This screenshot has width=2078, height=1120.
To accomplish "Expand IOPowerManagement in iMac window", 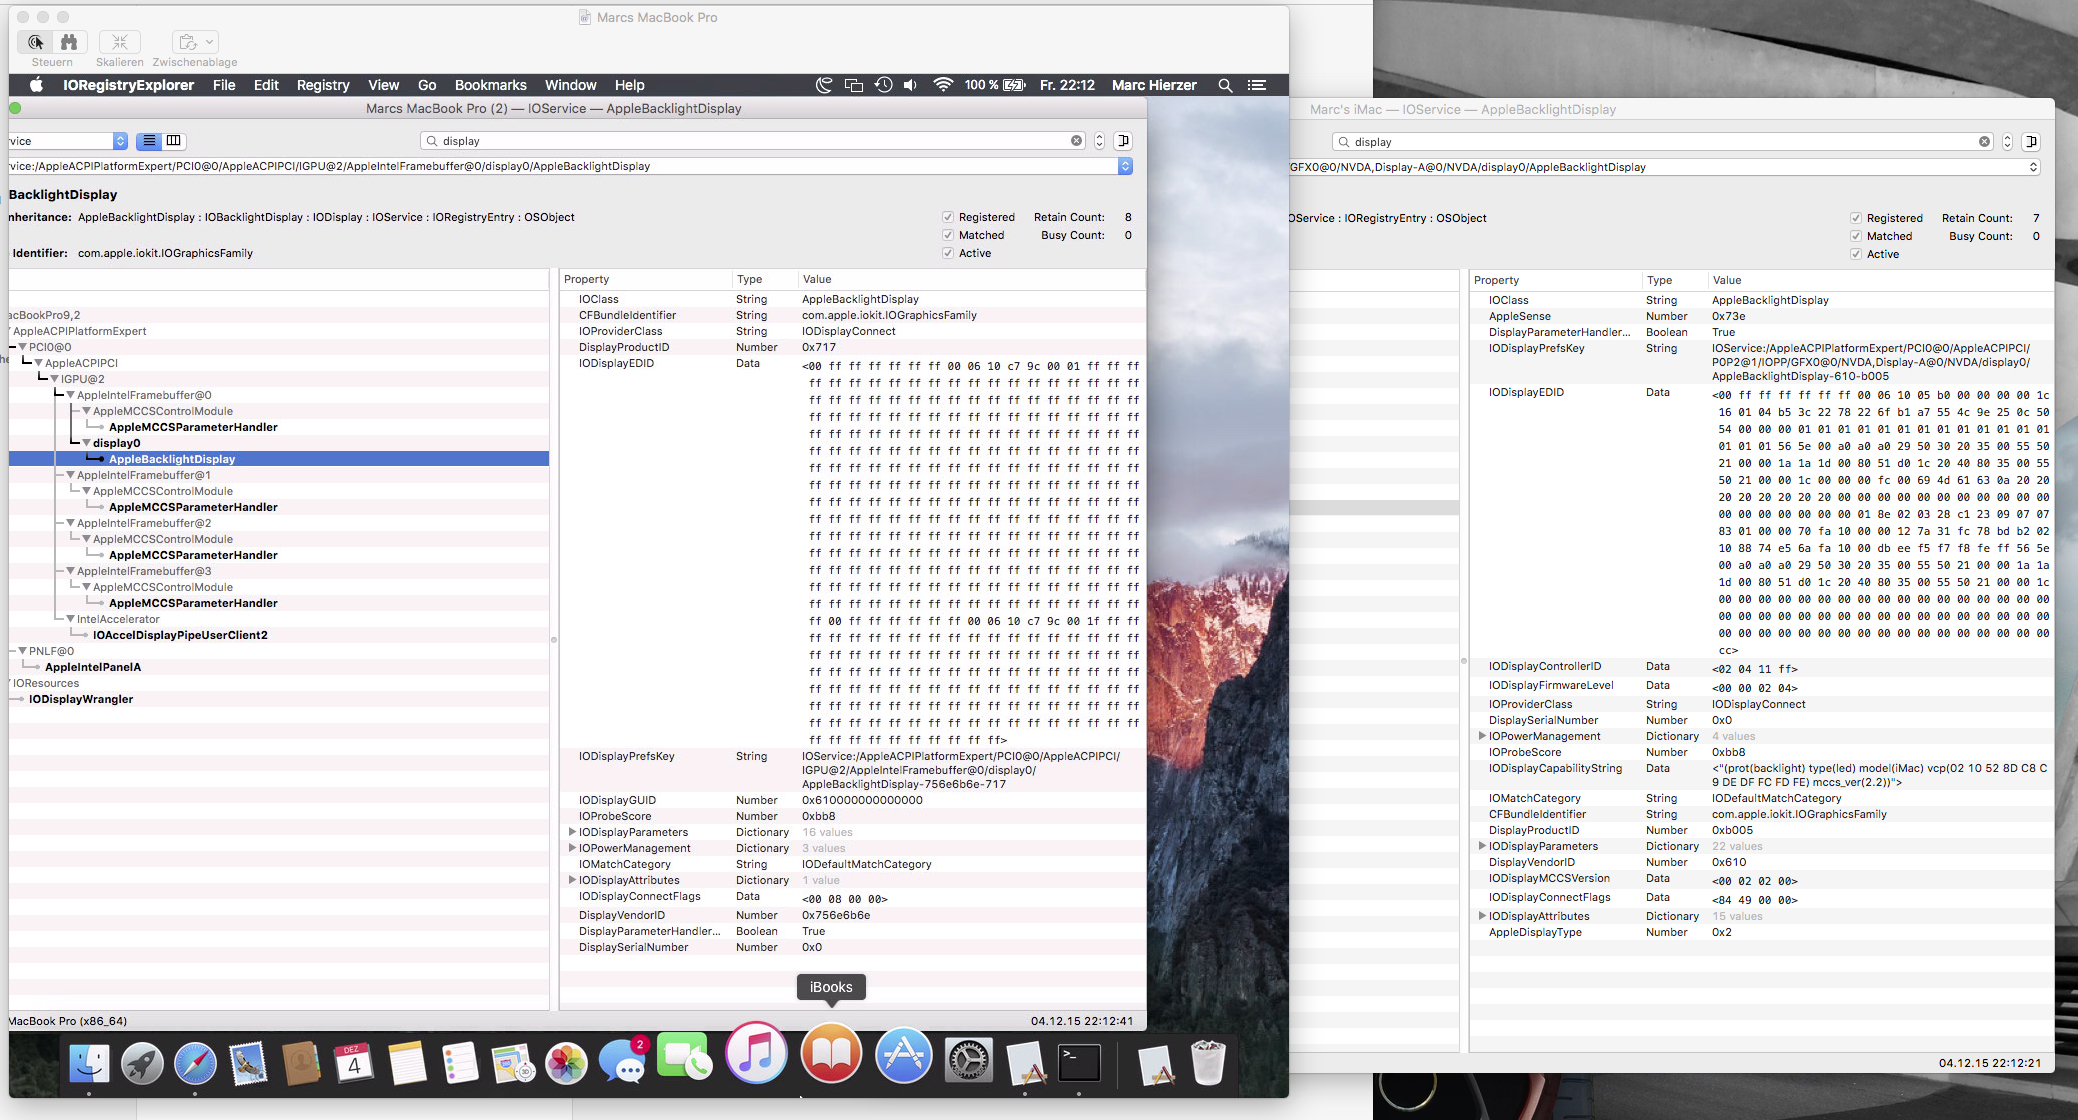I will pos(1482,736).
